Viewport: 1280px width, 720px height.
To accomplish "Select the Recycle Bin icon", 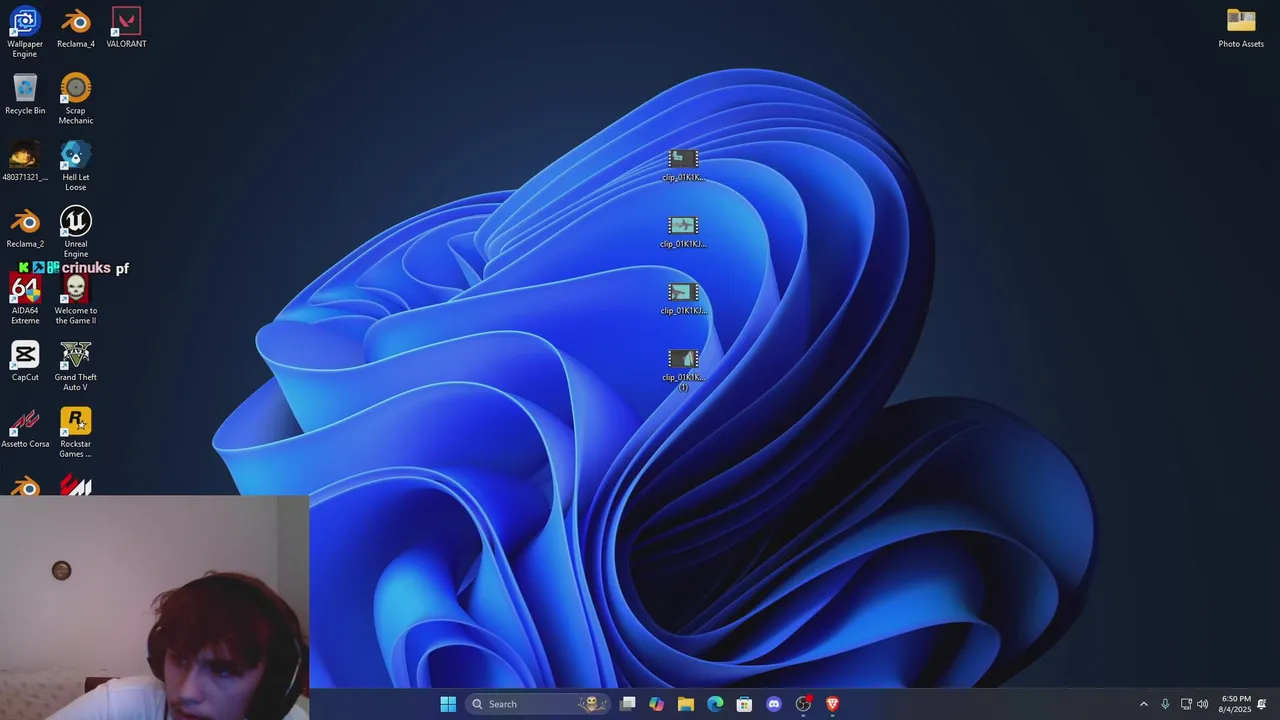I will click(25, 94).
